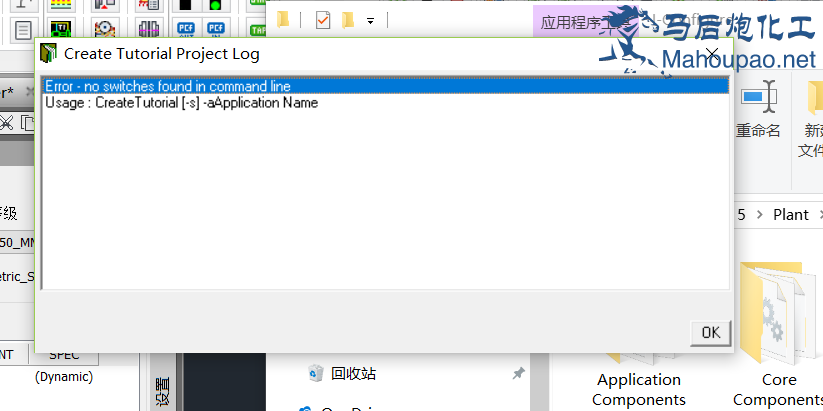The height and width of the screenshot is (411, 823).
Task: Click the green light toolbar icon
Action: coord(215,6)
